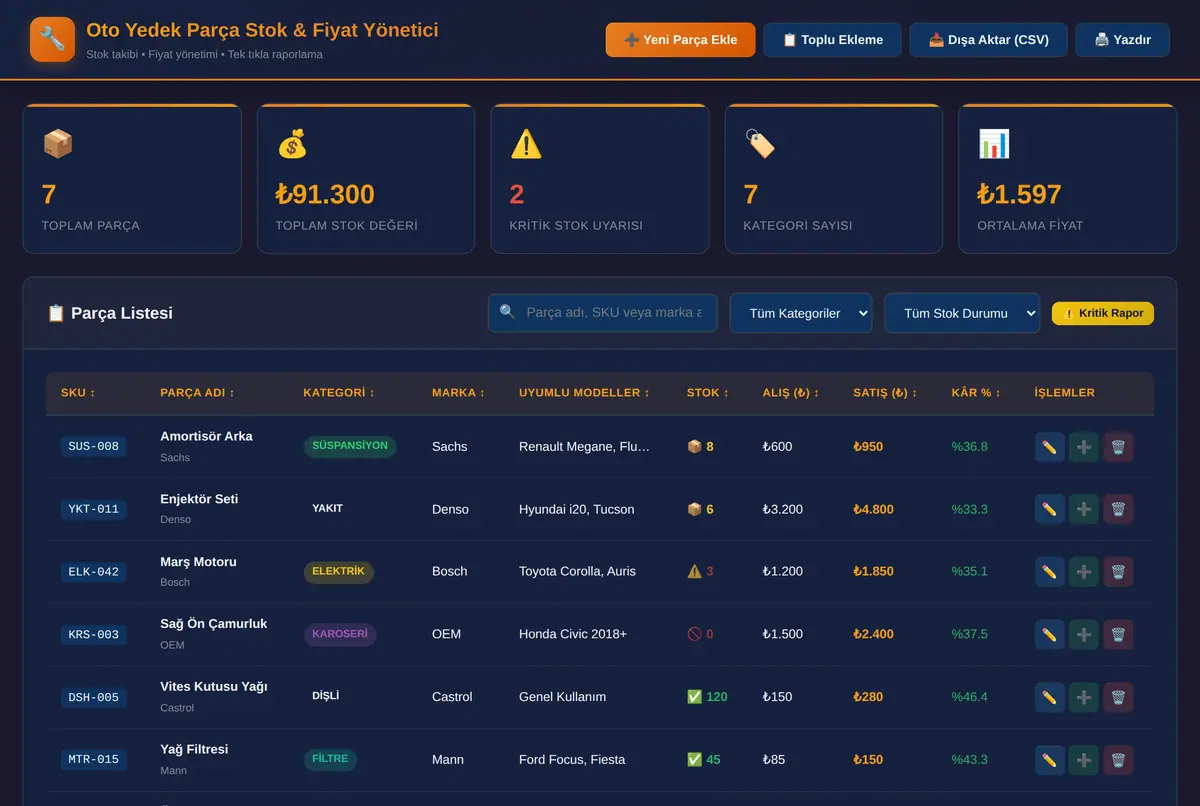The image size is (1200, 806).
Task: Click the Yeni Parça Ekle button
Action: pyautogui.click(x=680, y=40)
